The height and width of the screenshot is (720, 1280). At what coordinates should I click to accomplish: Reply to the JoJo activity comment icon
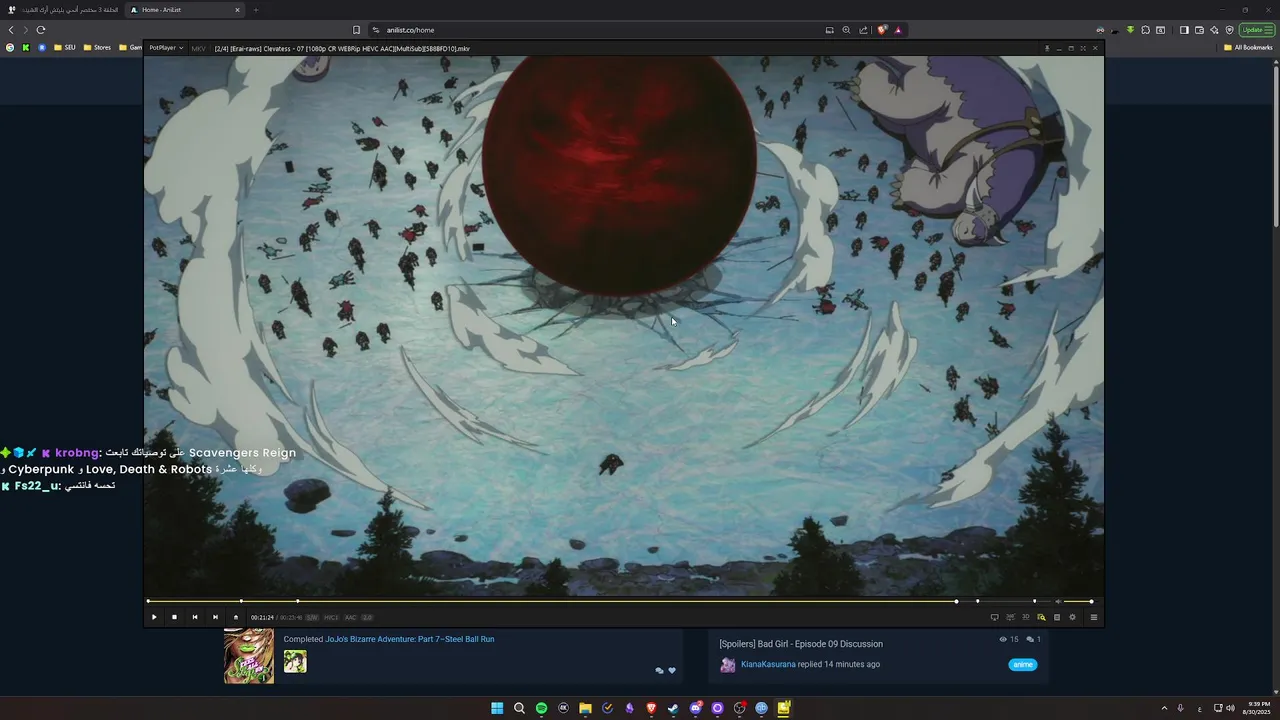(659, 671)
